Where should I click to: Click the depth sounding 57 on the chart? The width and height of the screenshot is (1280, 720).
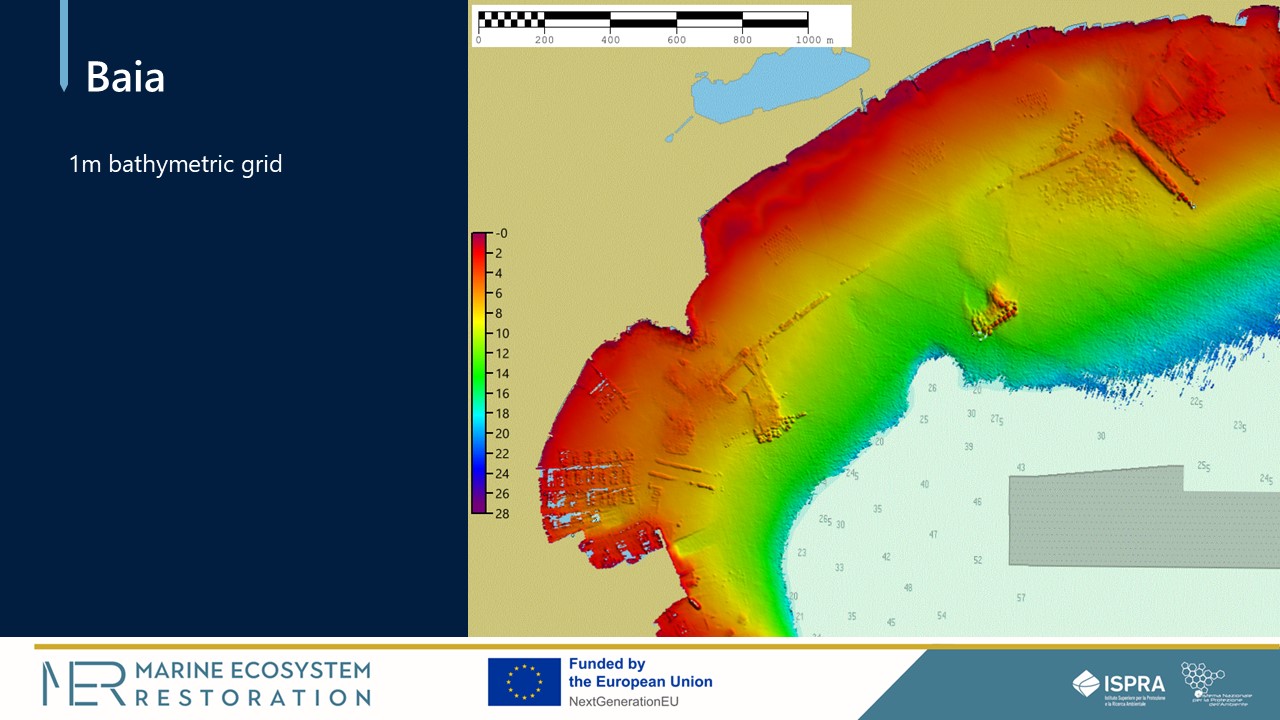click(1021, 598)
